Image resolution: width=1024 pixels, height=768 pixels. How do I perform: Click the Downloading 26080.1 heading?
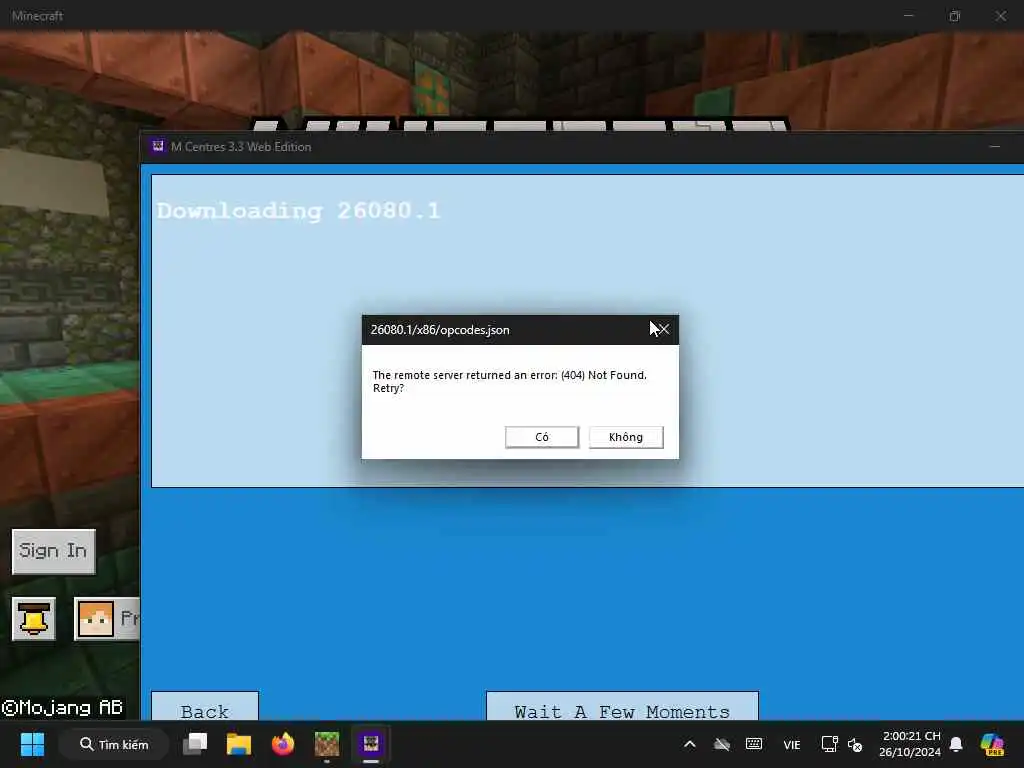(x=299, y=211)
